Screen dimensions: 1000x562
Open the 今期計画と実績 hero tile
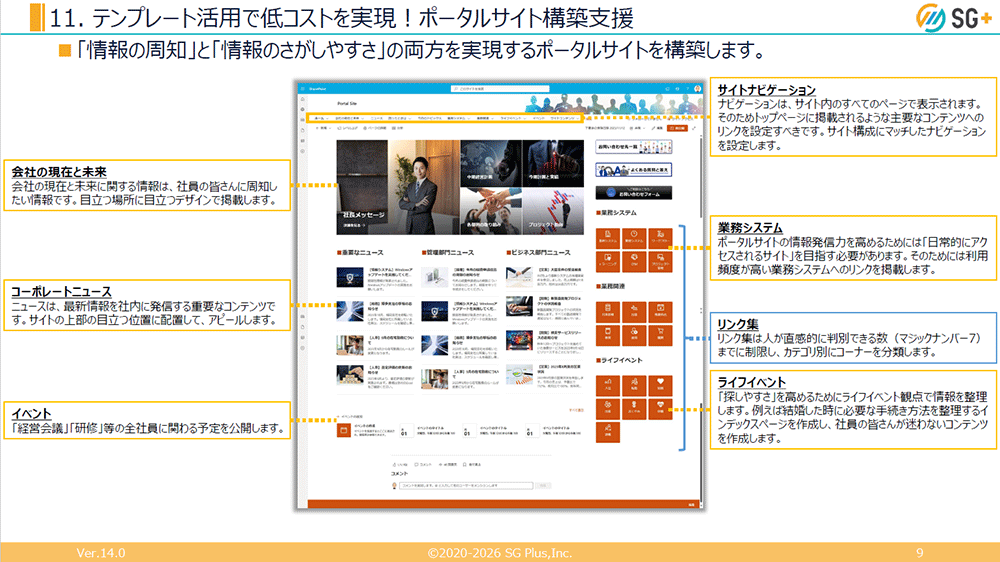[552, 164]
